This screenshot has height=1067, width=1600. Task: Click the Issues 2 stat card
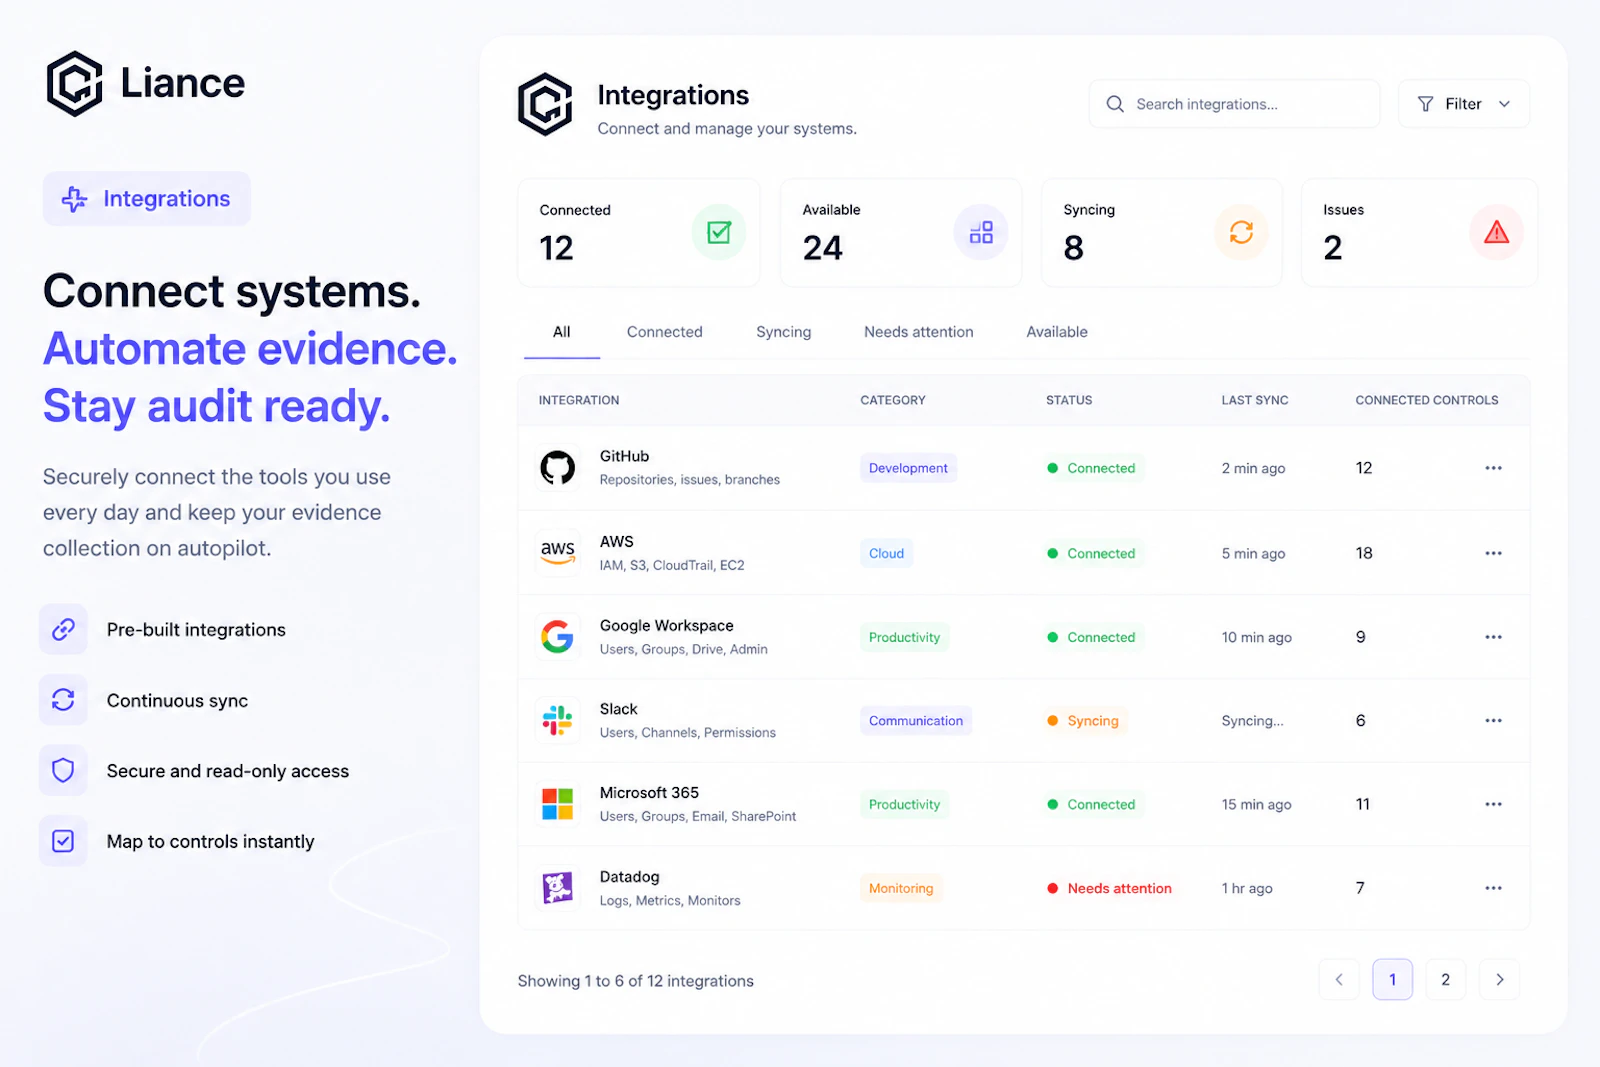point(1419,233)
